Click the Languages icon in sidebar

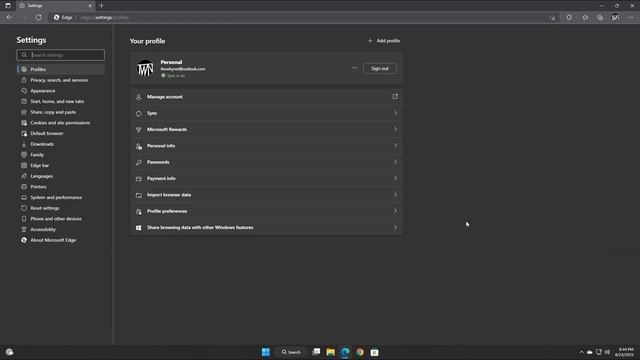click(x=24, y=176)
